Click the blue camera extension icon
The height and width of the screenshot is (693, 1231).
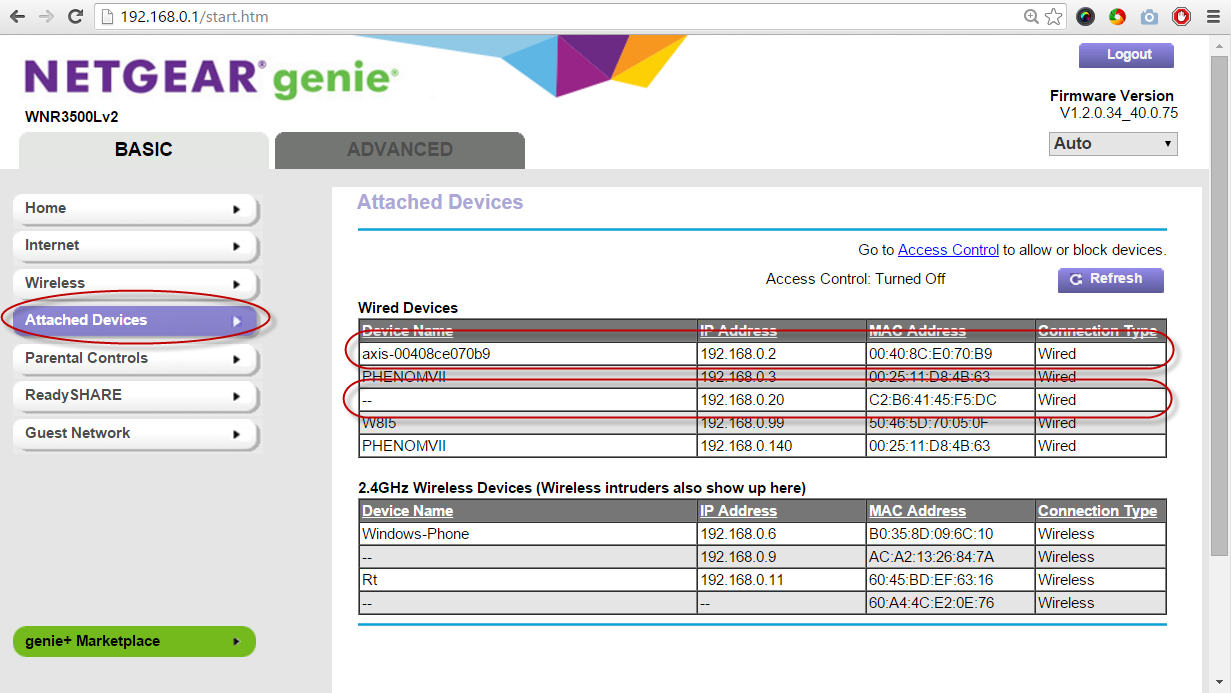(x=1150, y=17)
